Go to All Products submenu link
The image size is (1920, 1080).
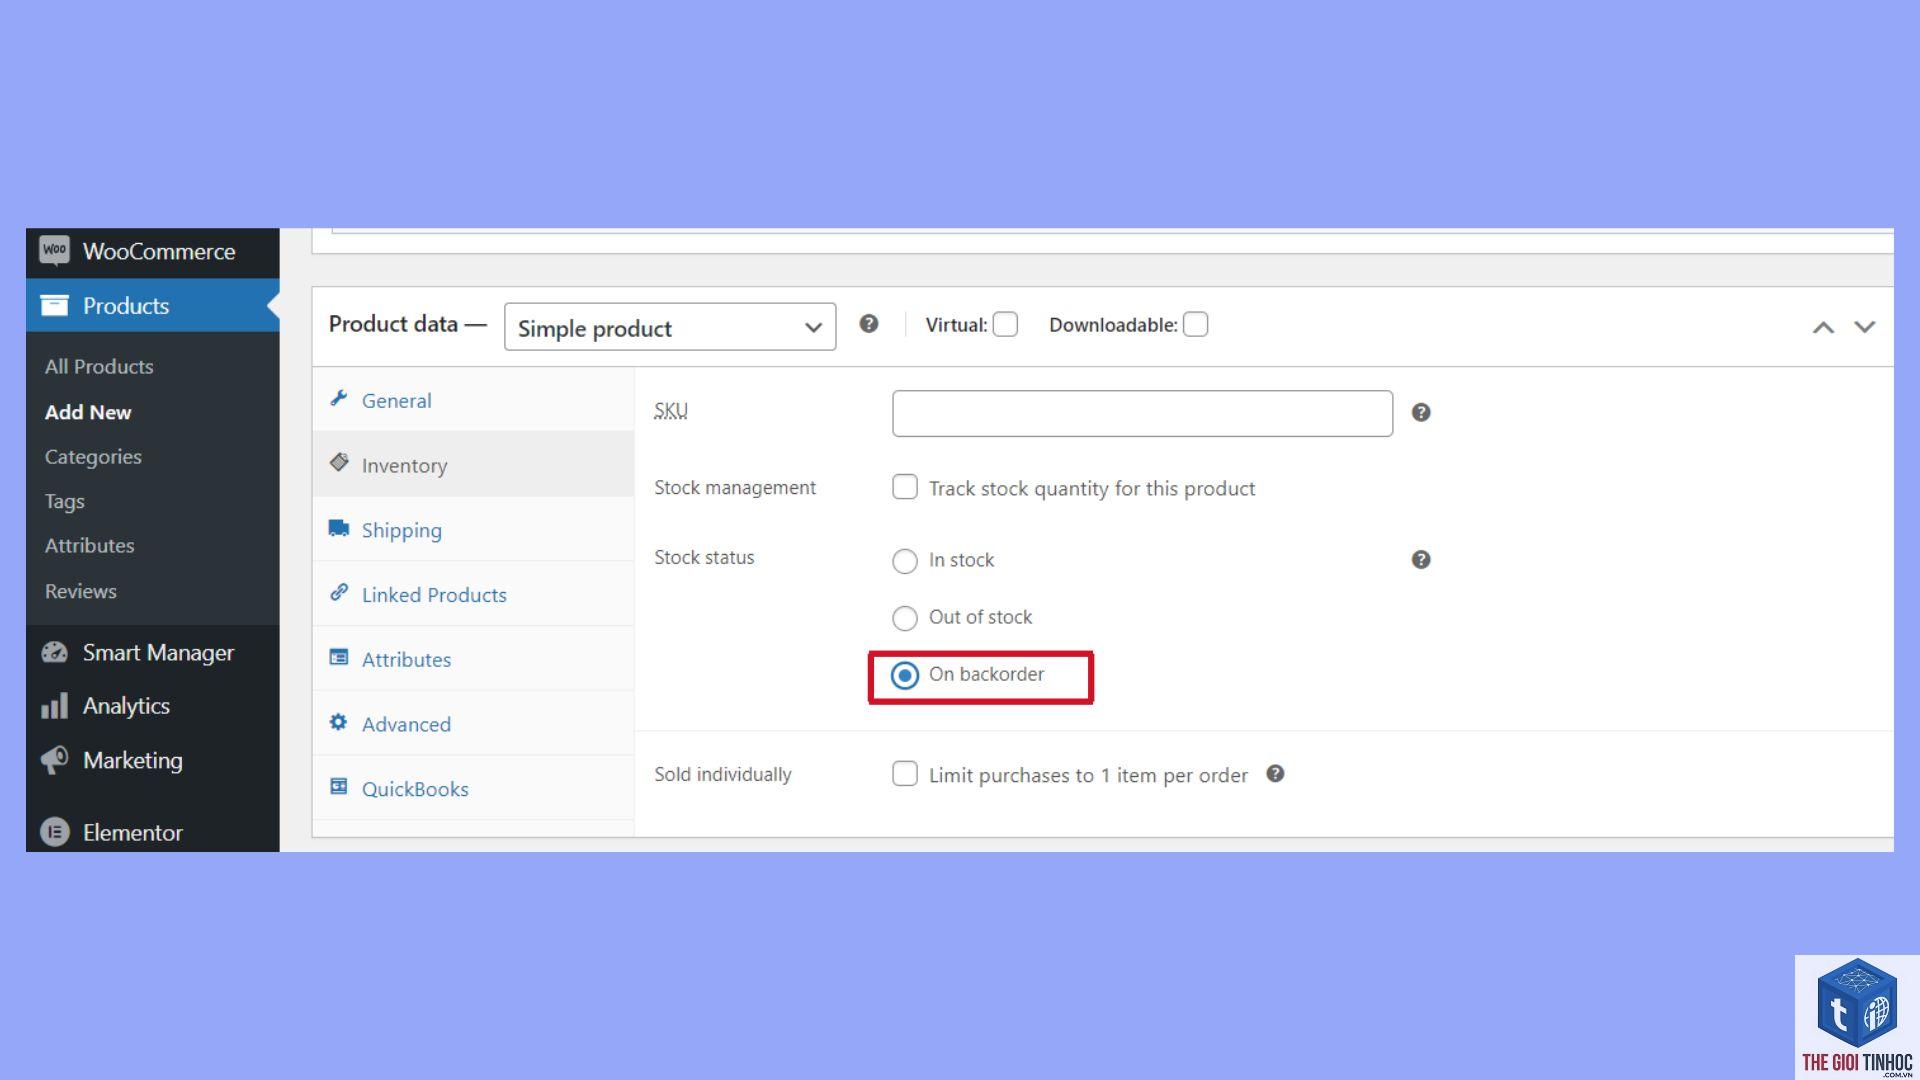(99, 366)
